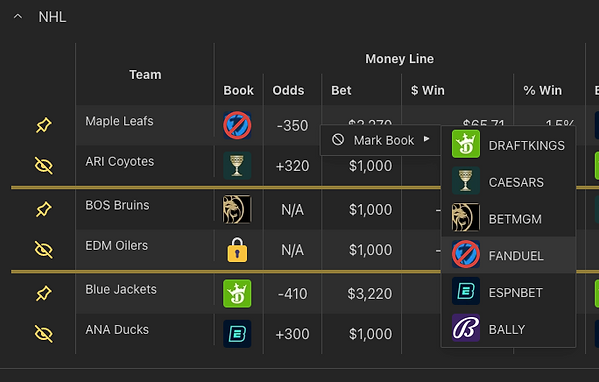Viewport: 599px width, 382px height.
Task: Pin the Blue Jackets row
Action: (x=44, y=293)
